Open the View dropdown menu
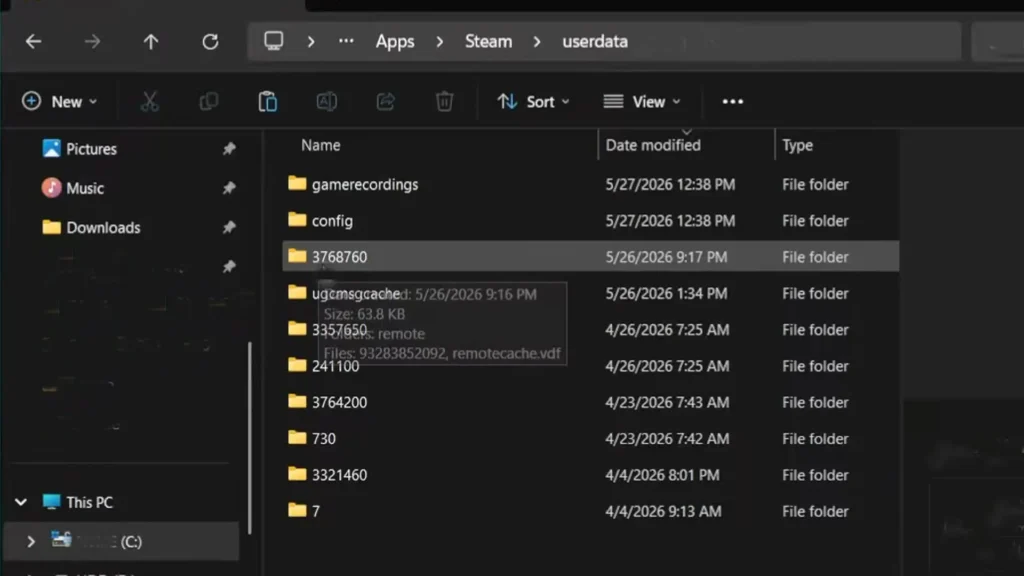Image resolution: width=1024 pixels, height=576 pixels. [642, 102]
